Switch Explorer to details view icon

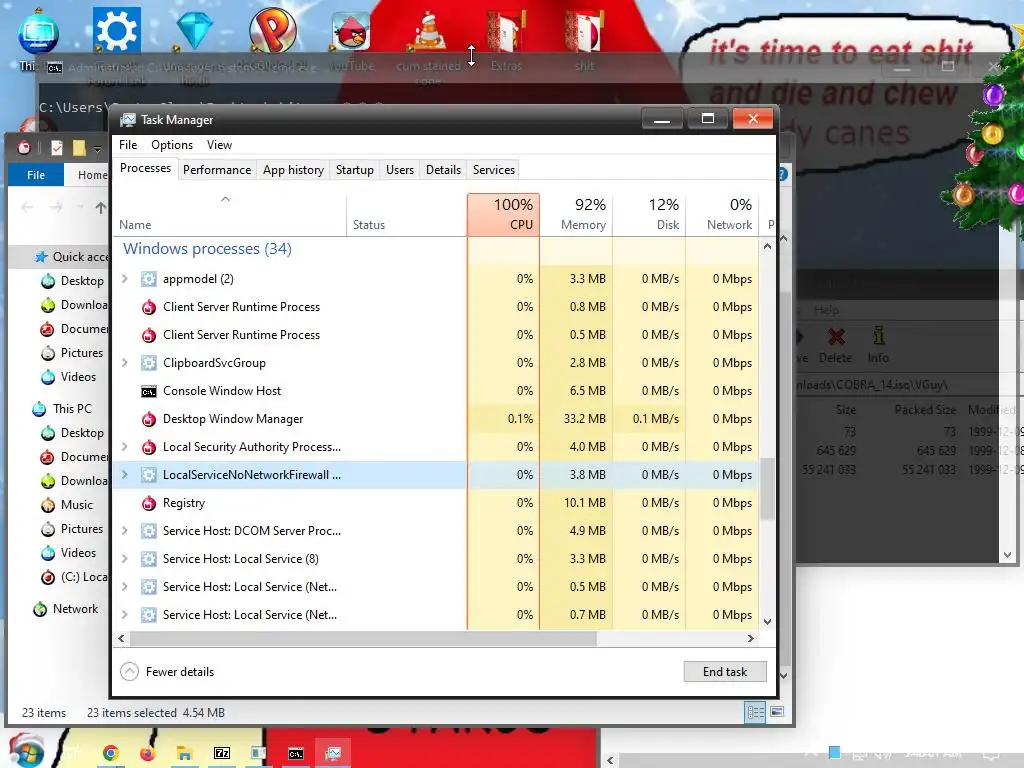(756, 712)
